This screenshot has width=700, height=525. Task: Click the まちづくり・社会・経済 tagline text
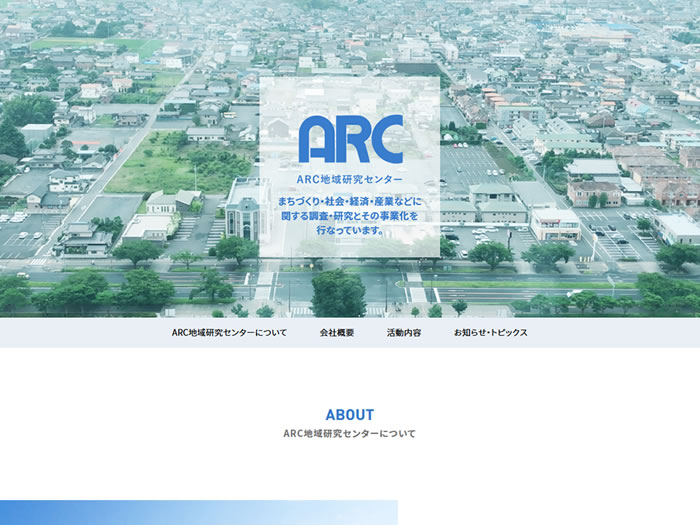click(x=350, y=216)
